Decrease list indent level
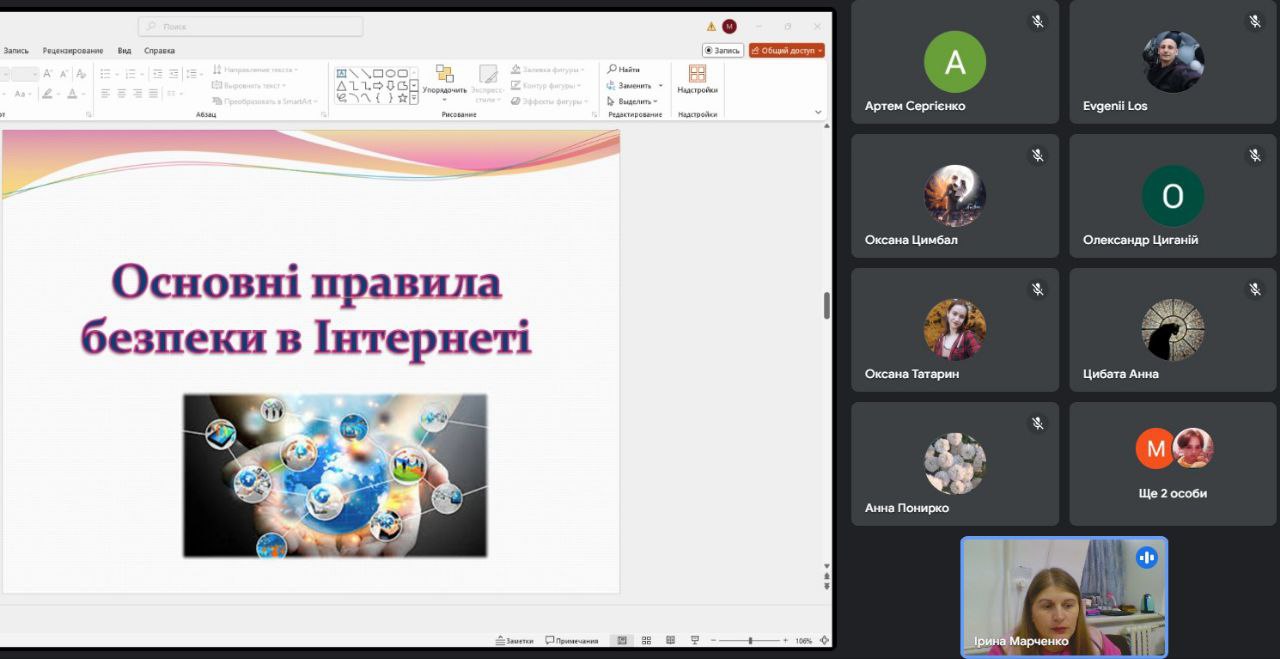The image size is (1280, 659). click(x=158, y=73)
